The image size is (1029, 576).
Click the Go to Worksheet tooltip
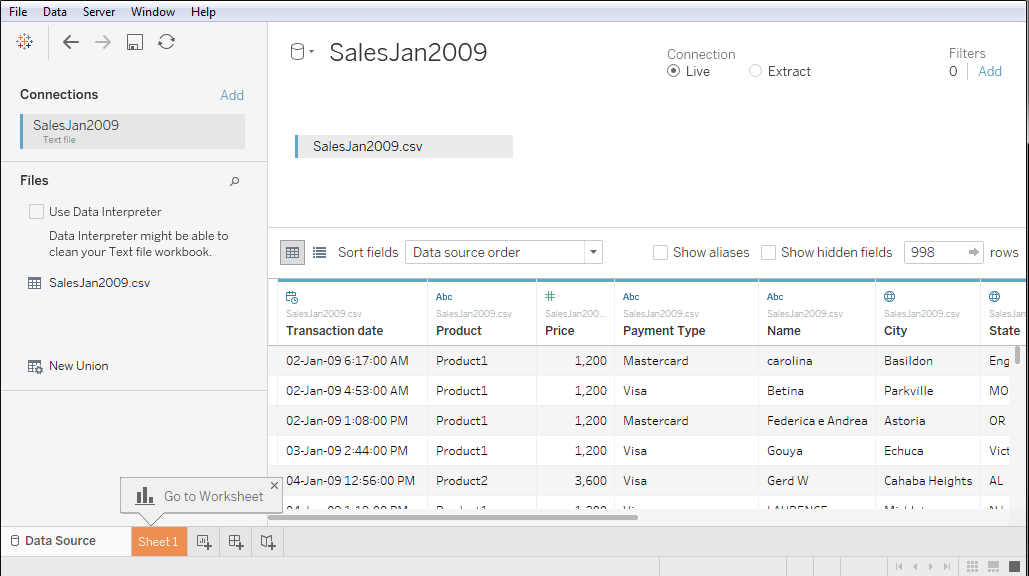coord(201,496)
